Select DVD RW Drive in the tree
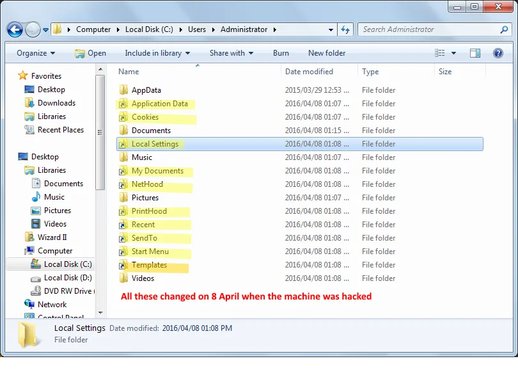 click(x=62, y=291)
